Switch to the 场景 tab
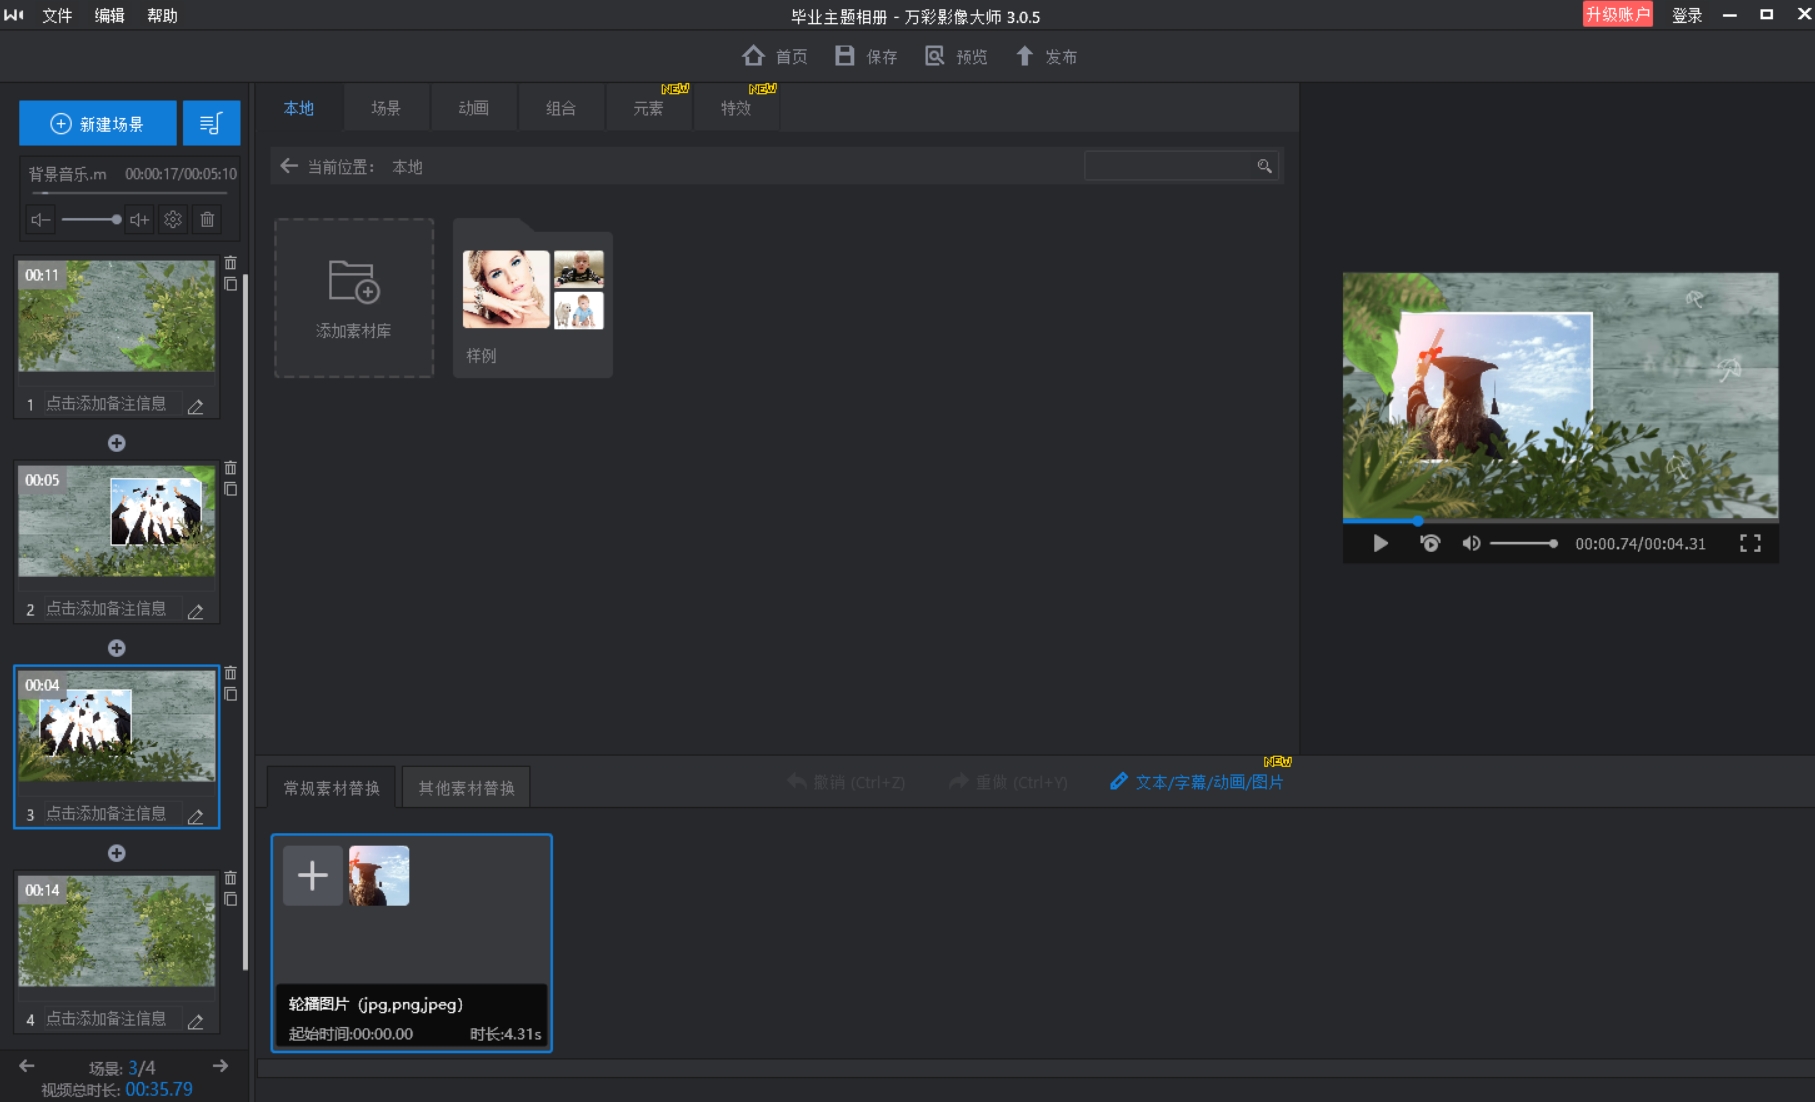The width and height of the screenshot is (1815, 1102). [x=386, y=108]
